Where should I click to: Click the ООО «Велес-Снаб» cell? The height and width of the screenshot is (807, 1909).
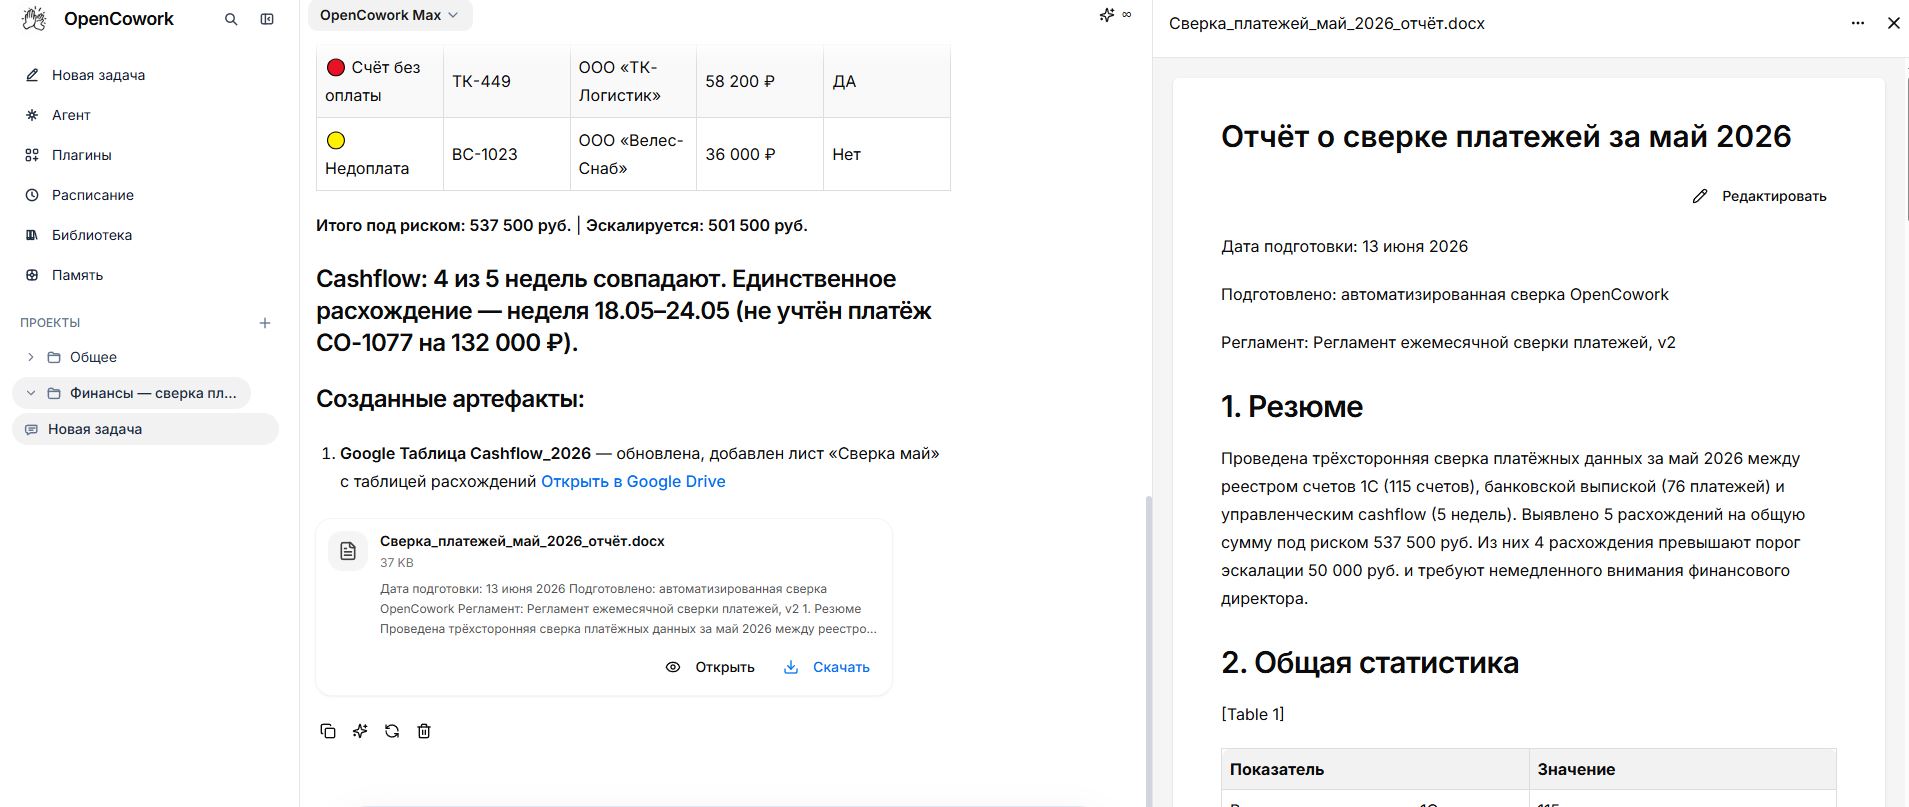633,154
